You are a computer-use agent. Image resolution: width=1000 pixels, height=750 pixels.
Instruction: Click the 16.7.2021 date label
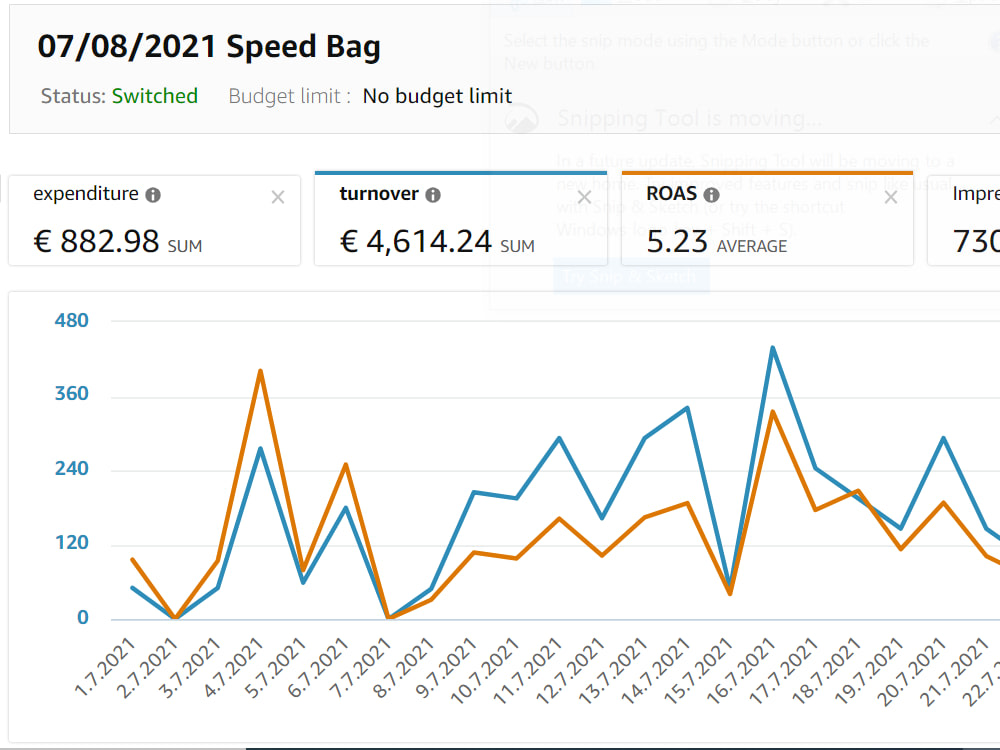[742, 670]
